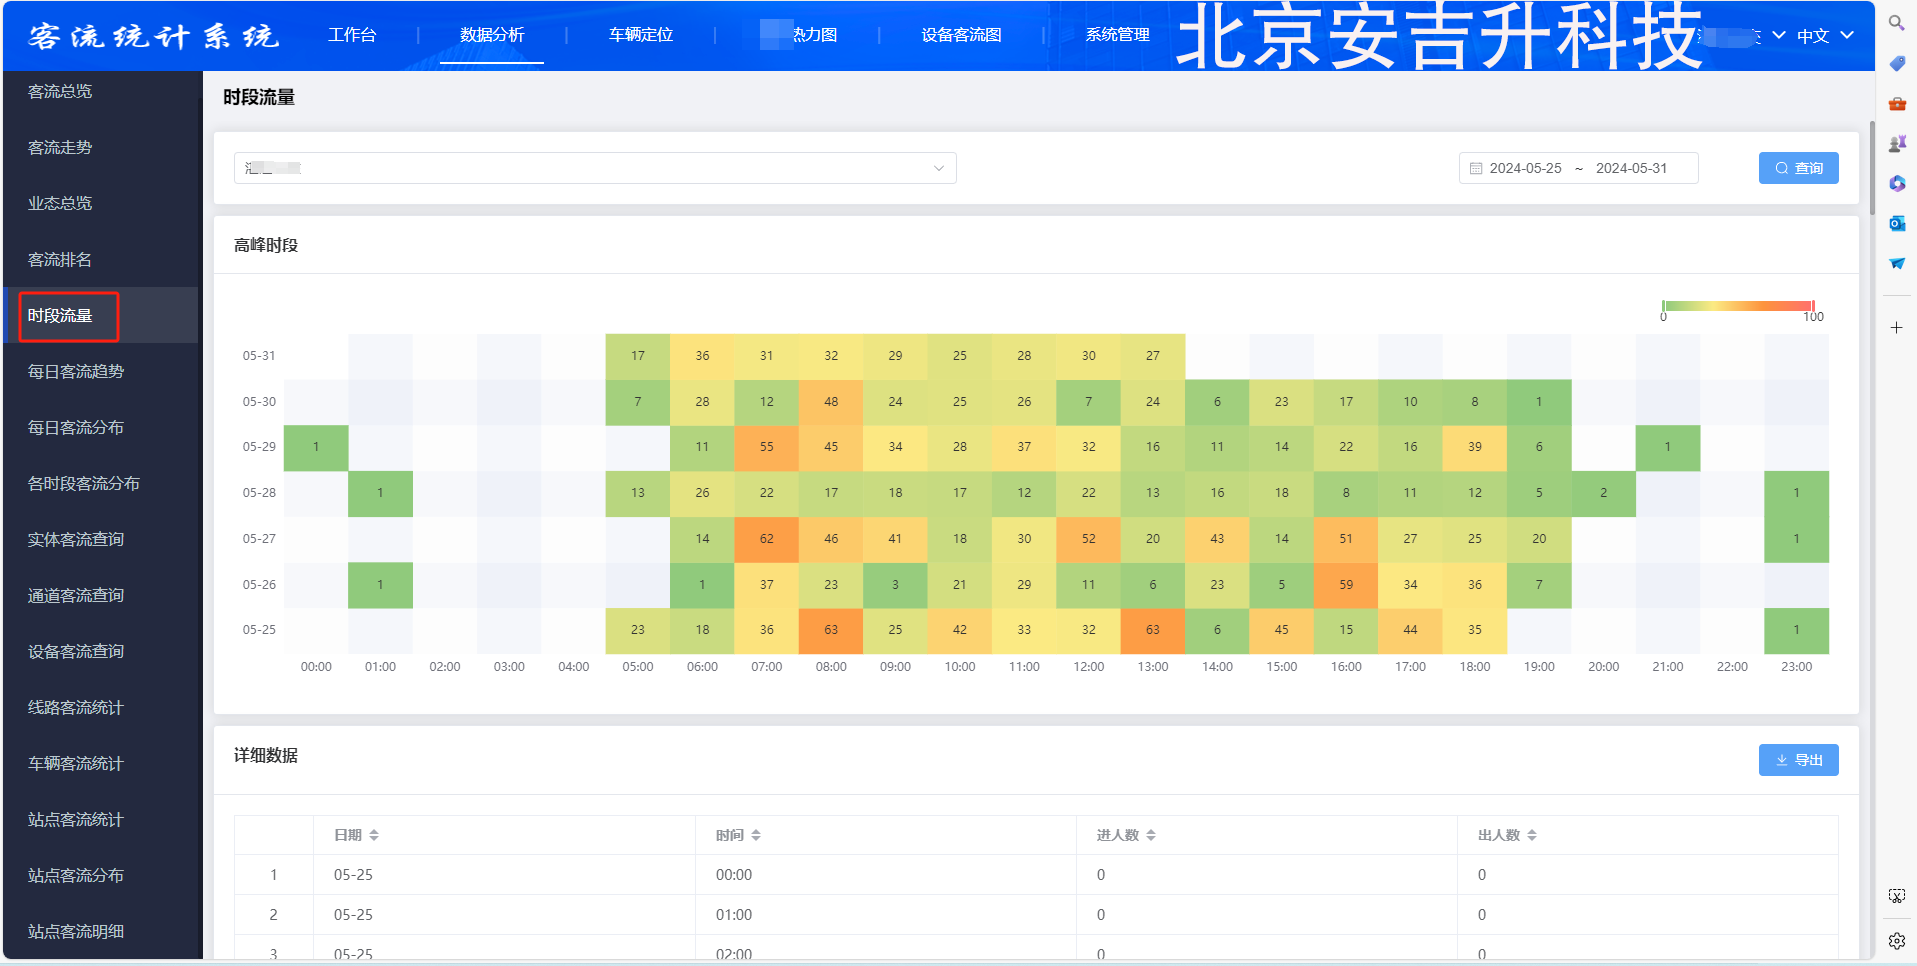Click the 导出 export button
The width and height of the screenshot is (1917, 966).
pos(1798,760)
